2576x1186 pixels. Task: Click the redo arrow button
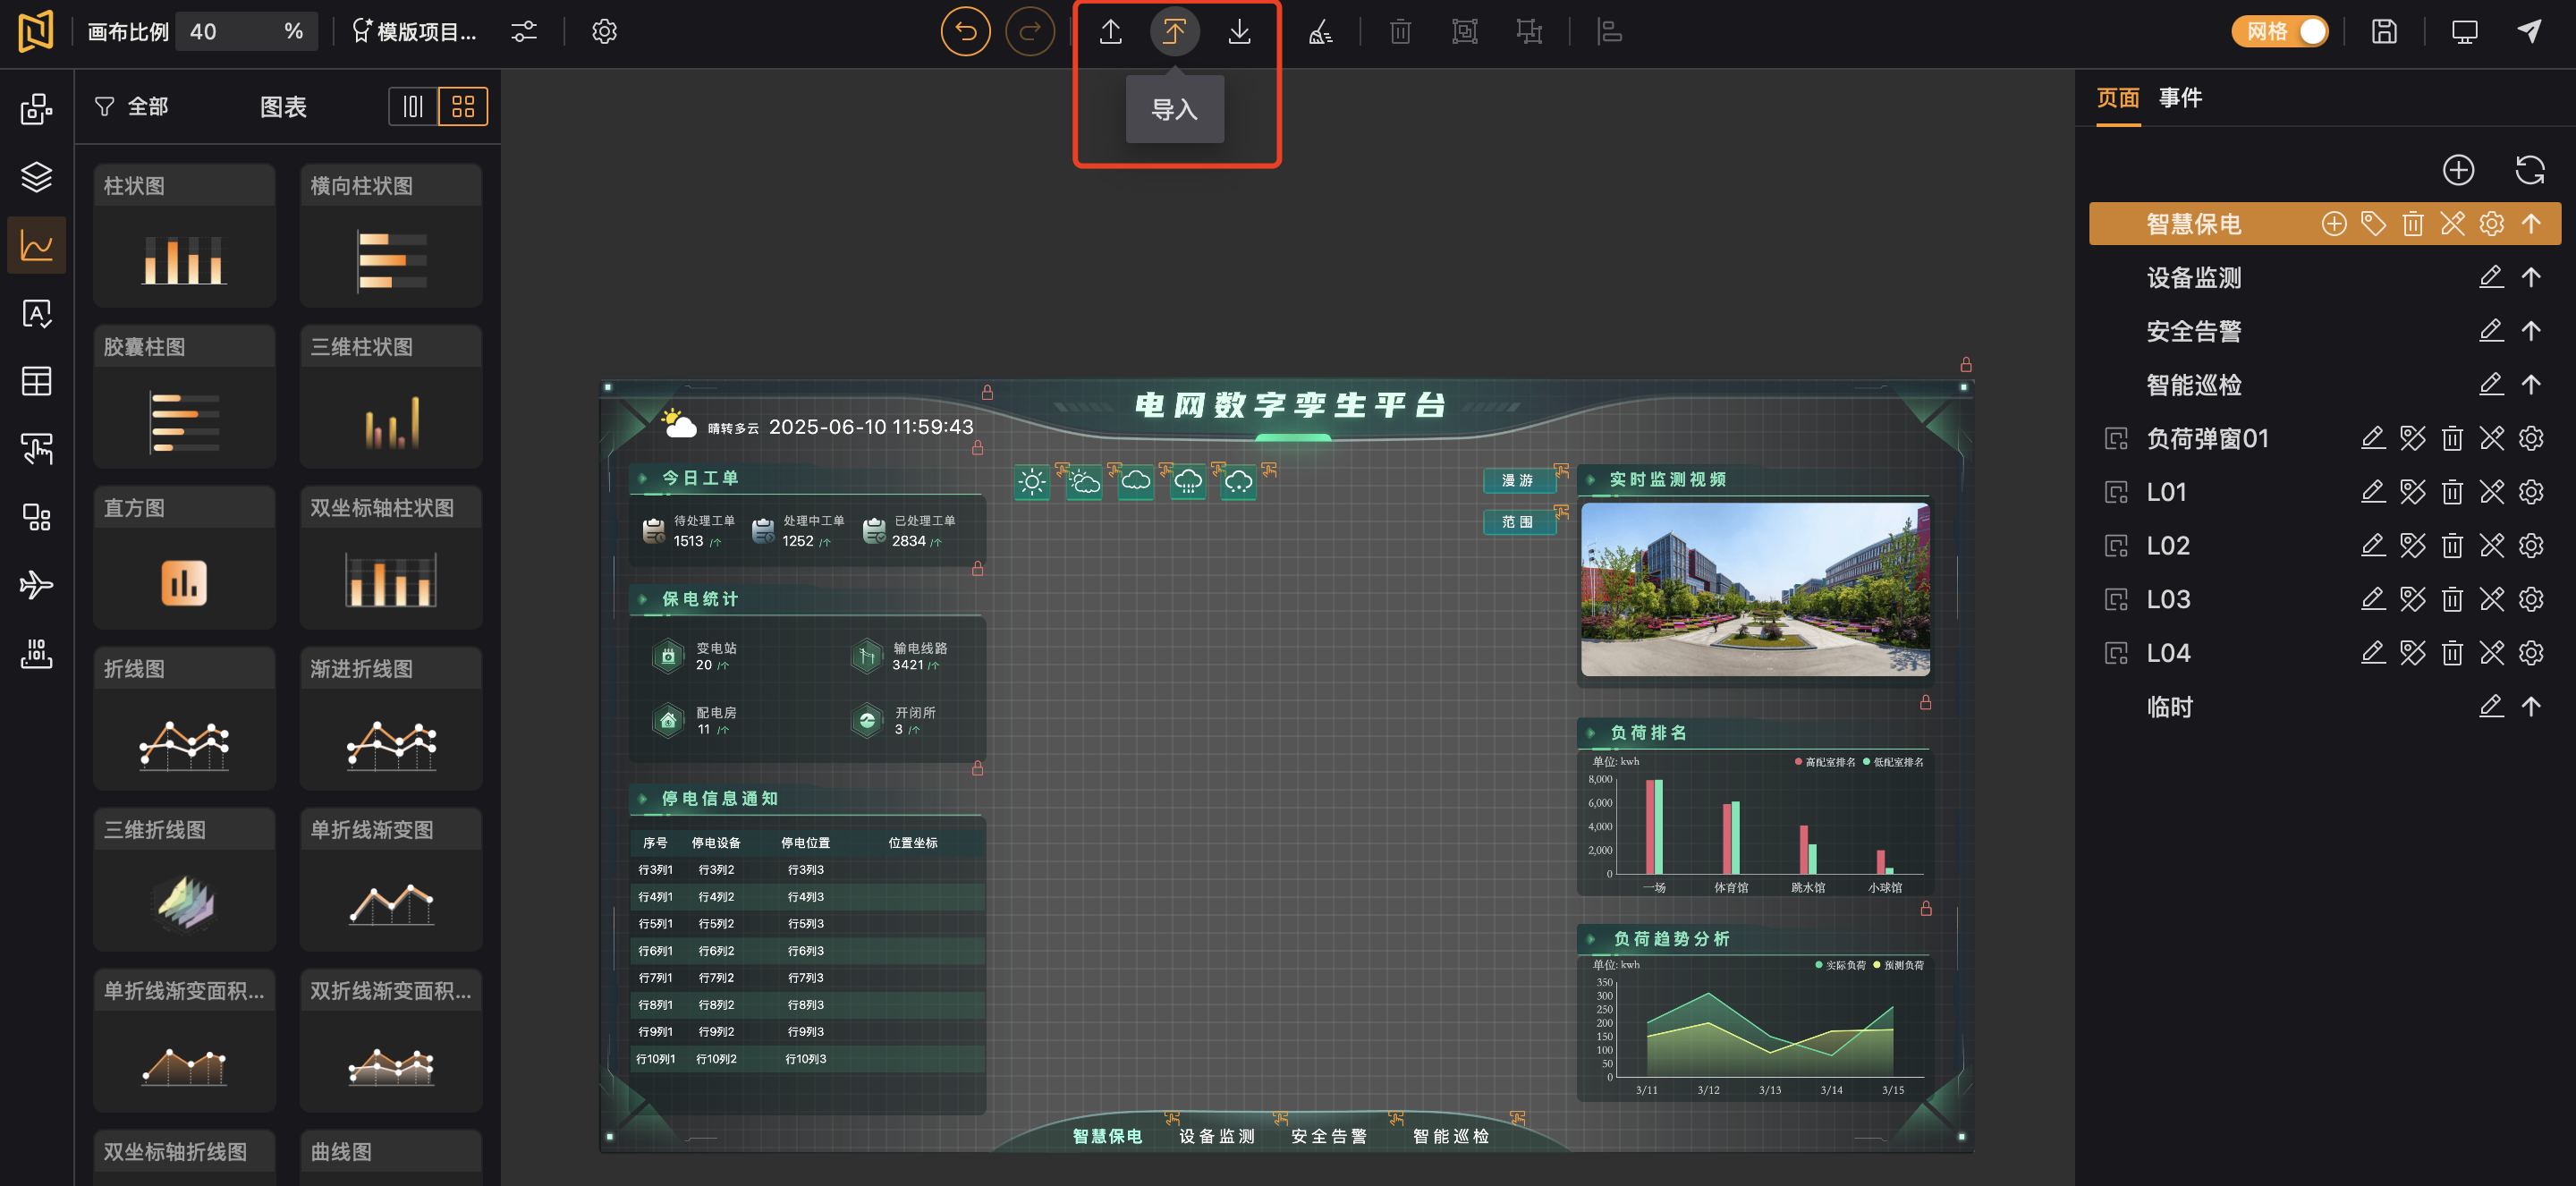1029,32
